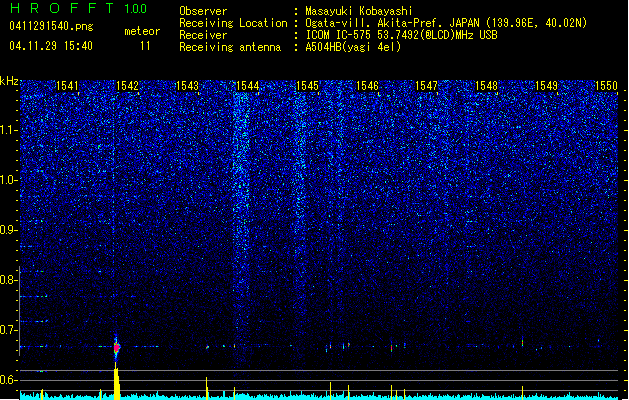
Task: Click the 'meteor' label
Action: (x=142, y=31)
